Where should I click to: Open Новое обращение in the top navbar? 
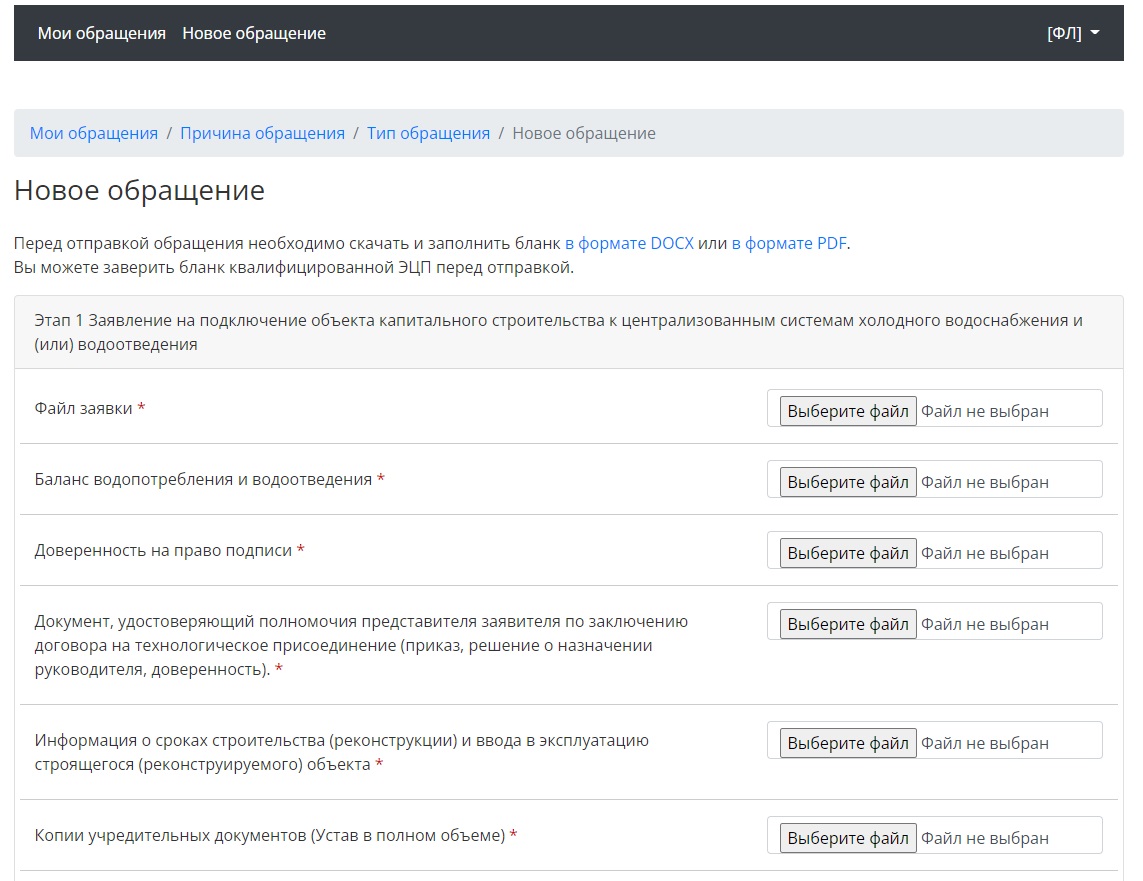click(x=254, y=33)
